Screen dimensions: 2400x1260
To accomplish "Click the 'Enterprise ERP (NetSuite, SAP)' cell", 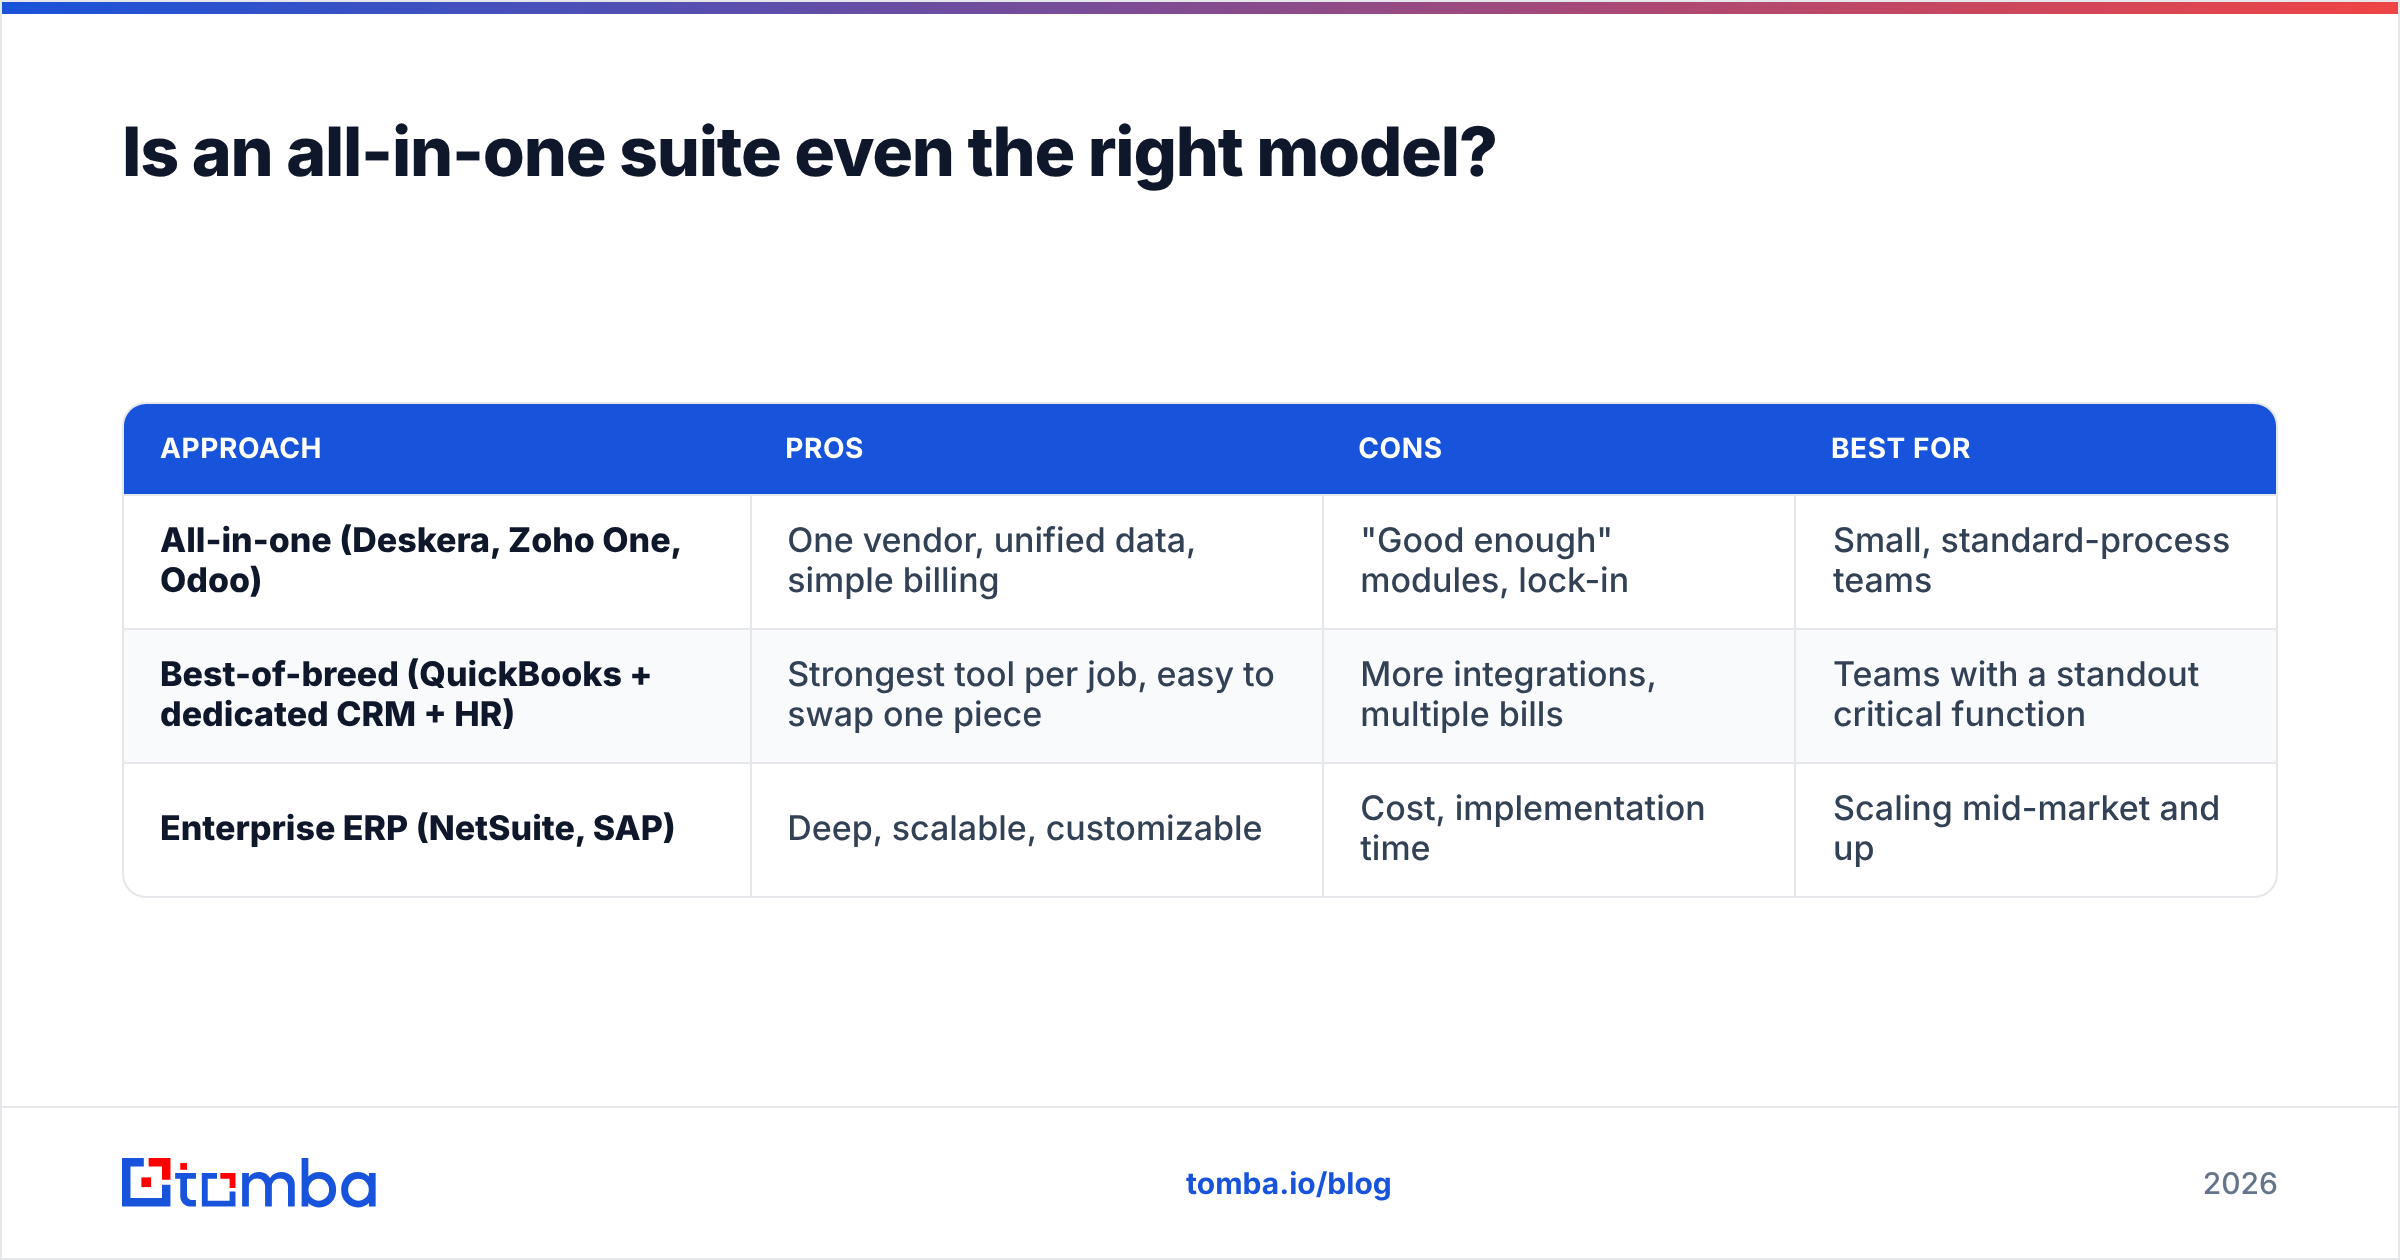I will (437, 829).
